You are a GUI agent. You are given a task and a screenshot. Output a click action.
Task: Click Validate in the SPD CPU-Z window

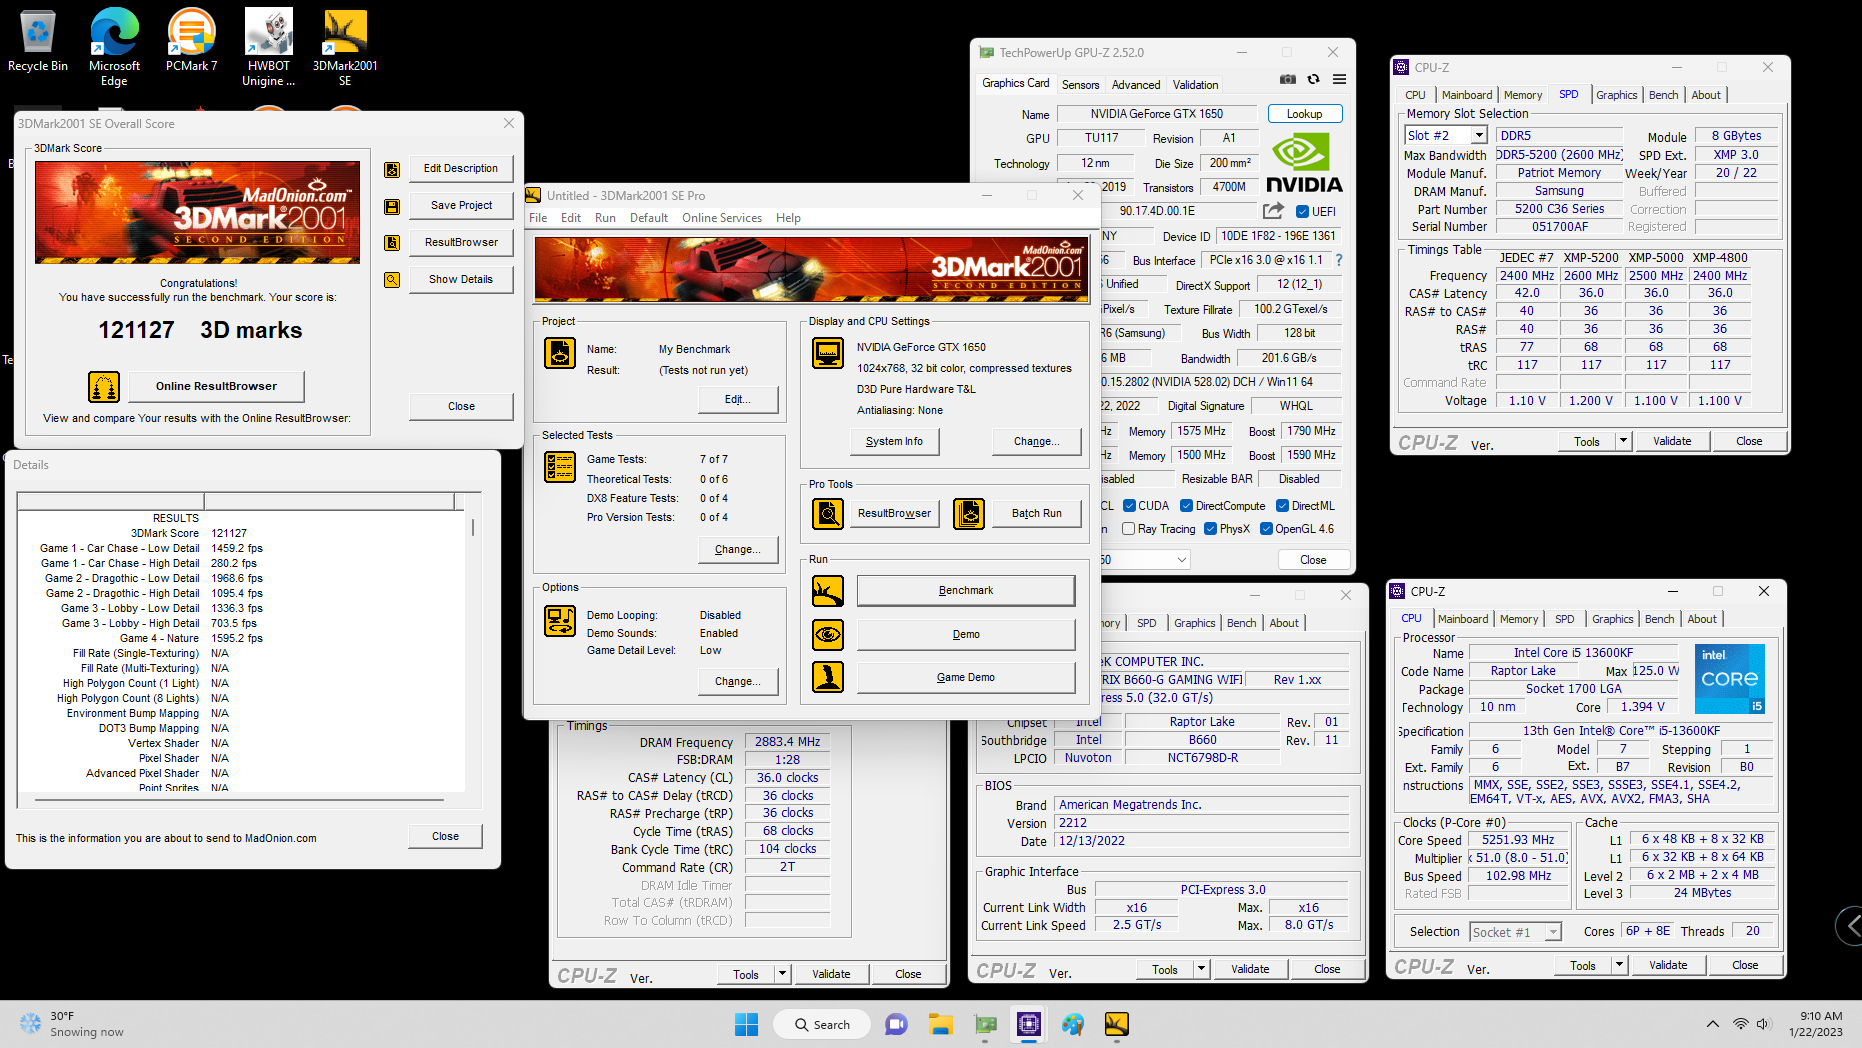tap(1672, 441)
